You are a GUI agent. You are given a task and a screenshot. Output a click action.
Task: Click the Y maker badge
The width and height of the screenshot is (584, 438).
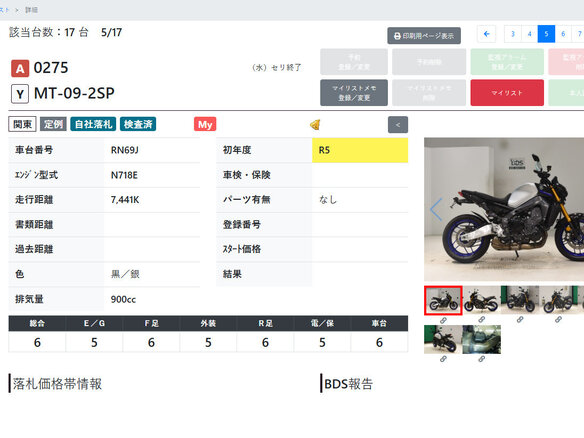(x=20, y=94)
